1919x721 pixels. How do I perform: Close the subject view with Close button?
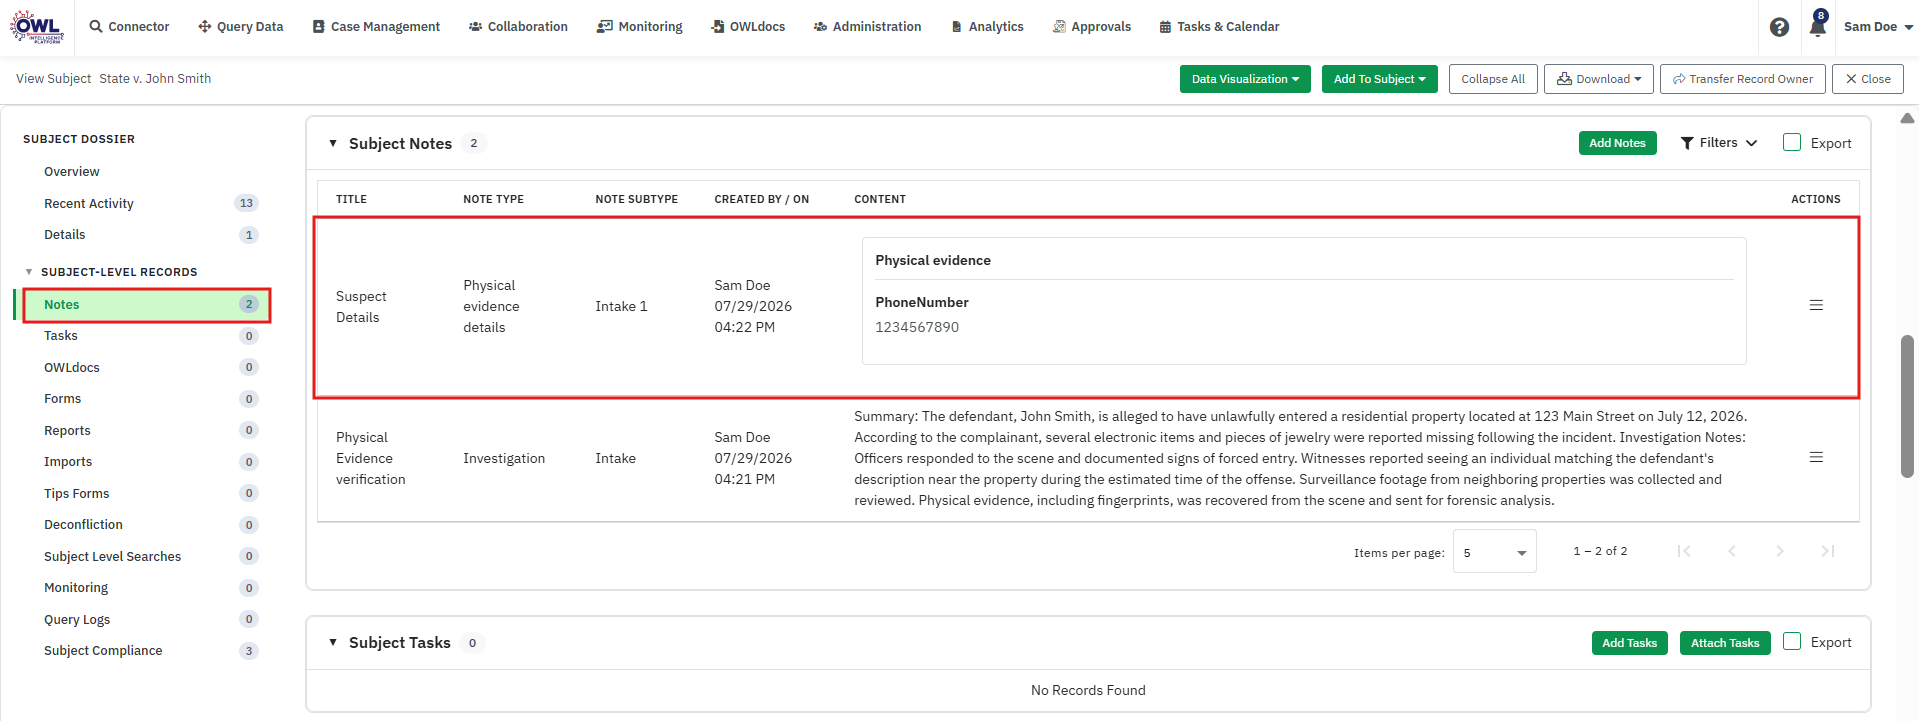coord(1867,79)
